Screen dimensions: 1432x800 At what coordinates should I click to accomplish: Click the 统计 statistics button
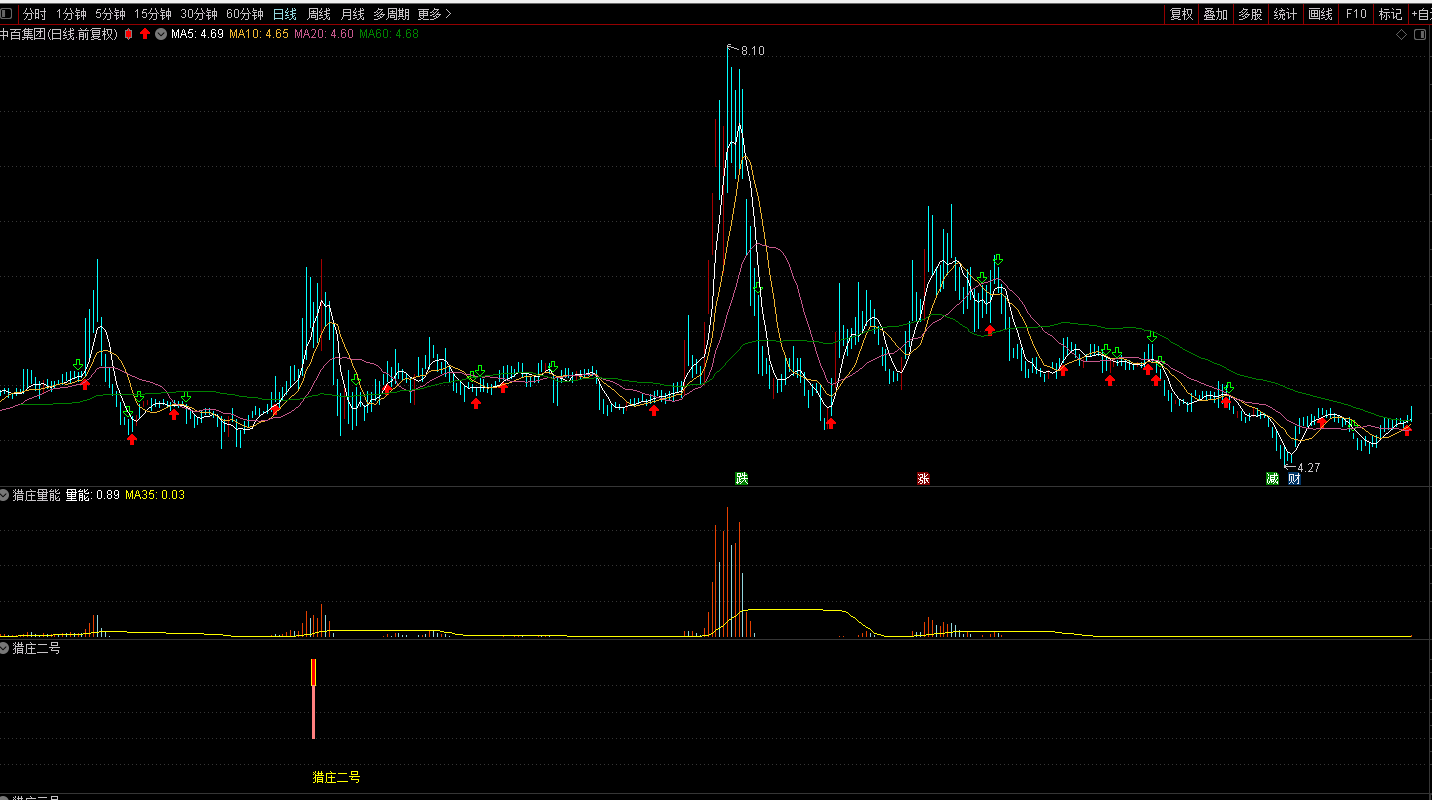point(1285,14)
